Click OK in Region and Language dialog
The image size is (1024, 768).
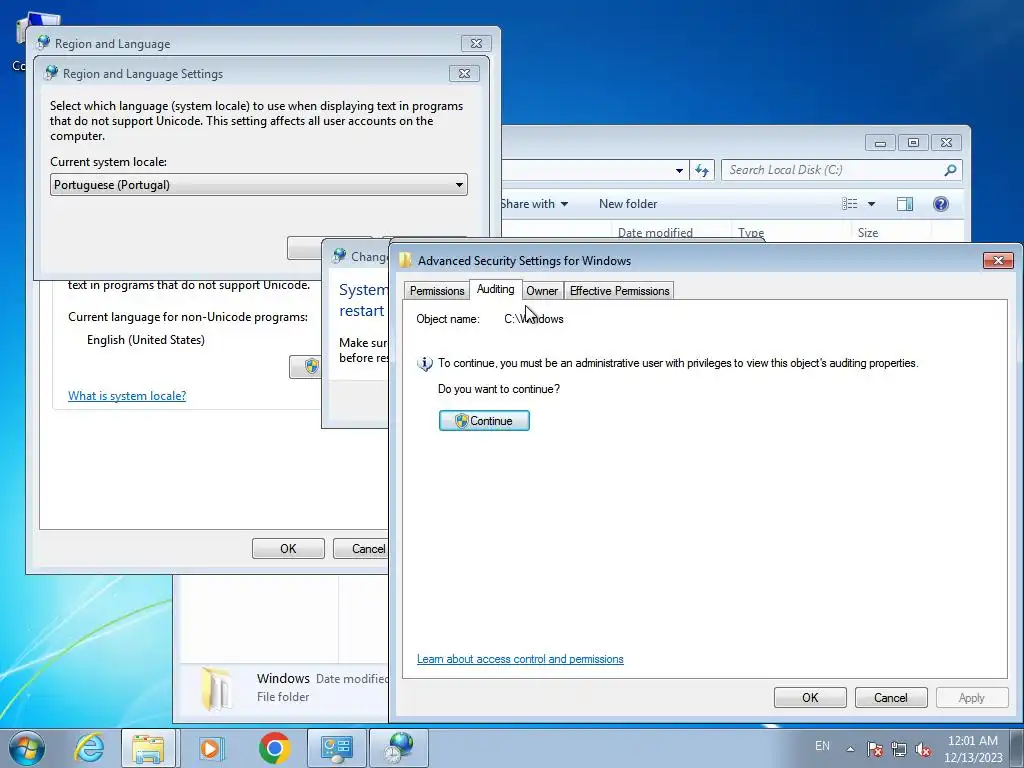click(288, 549)
